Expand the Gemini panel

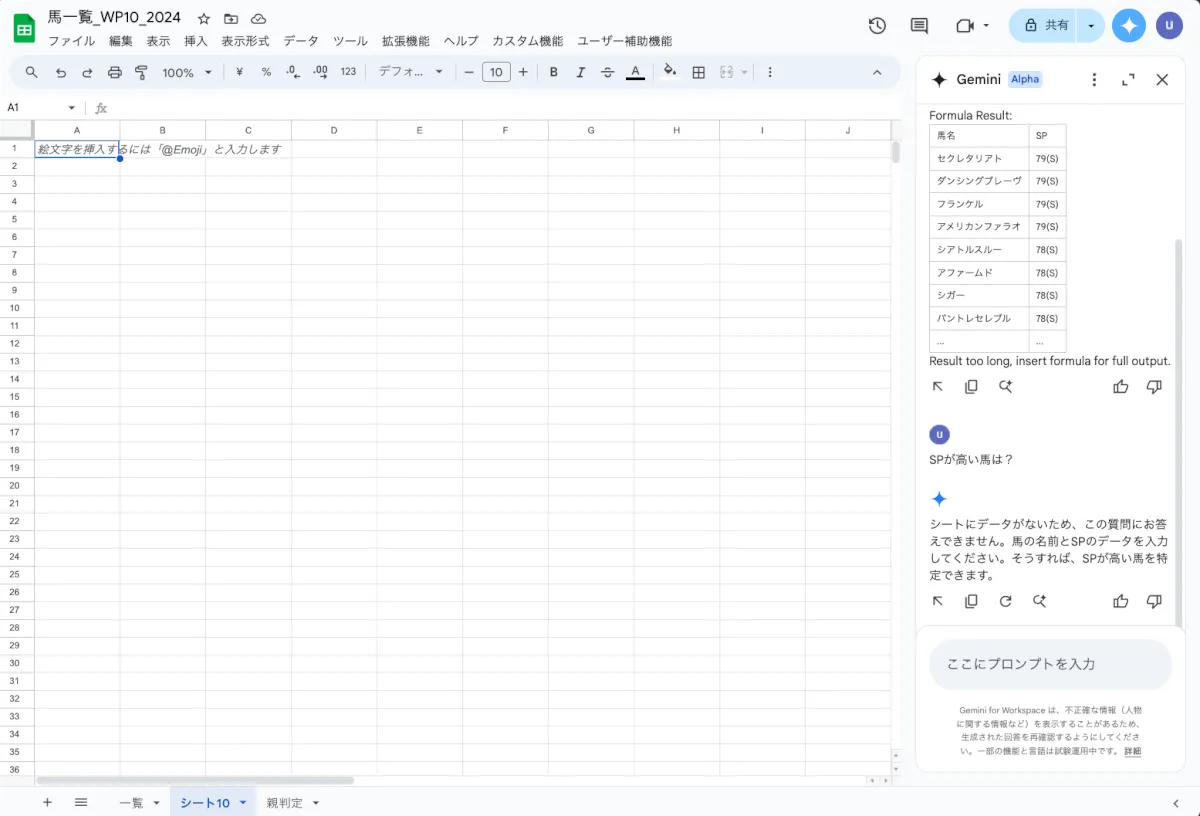tap(1128, 80)
